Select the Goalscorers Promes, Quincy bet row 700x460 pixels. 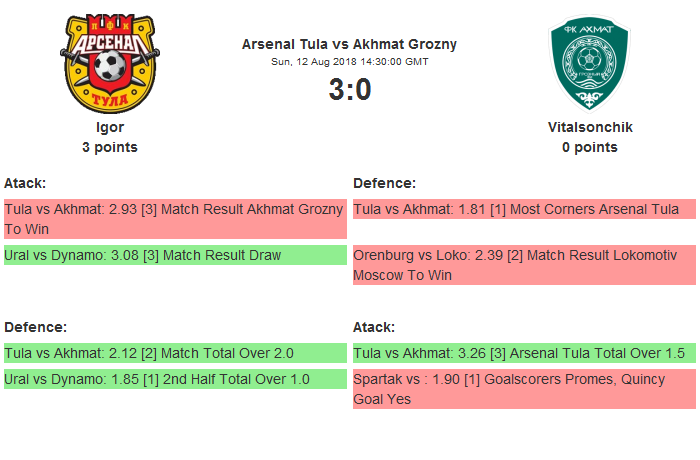pos(523,389)
